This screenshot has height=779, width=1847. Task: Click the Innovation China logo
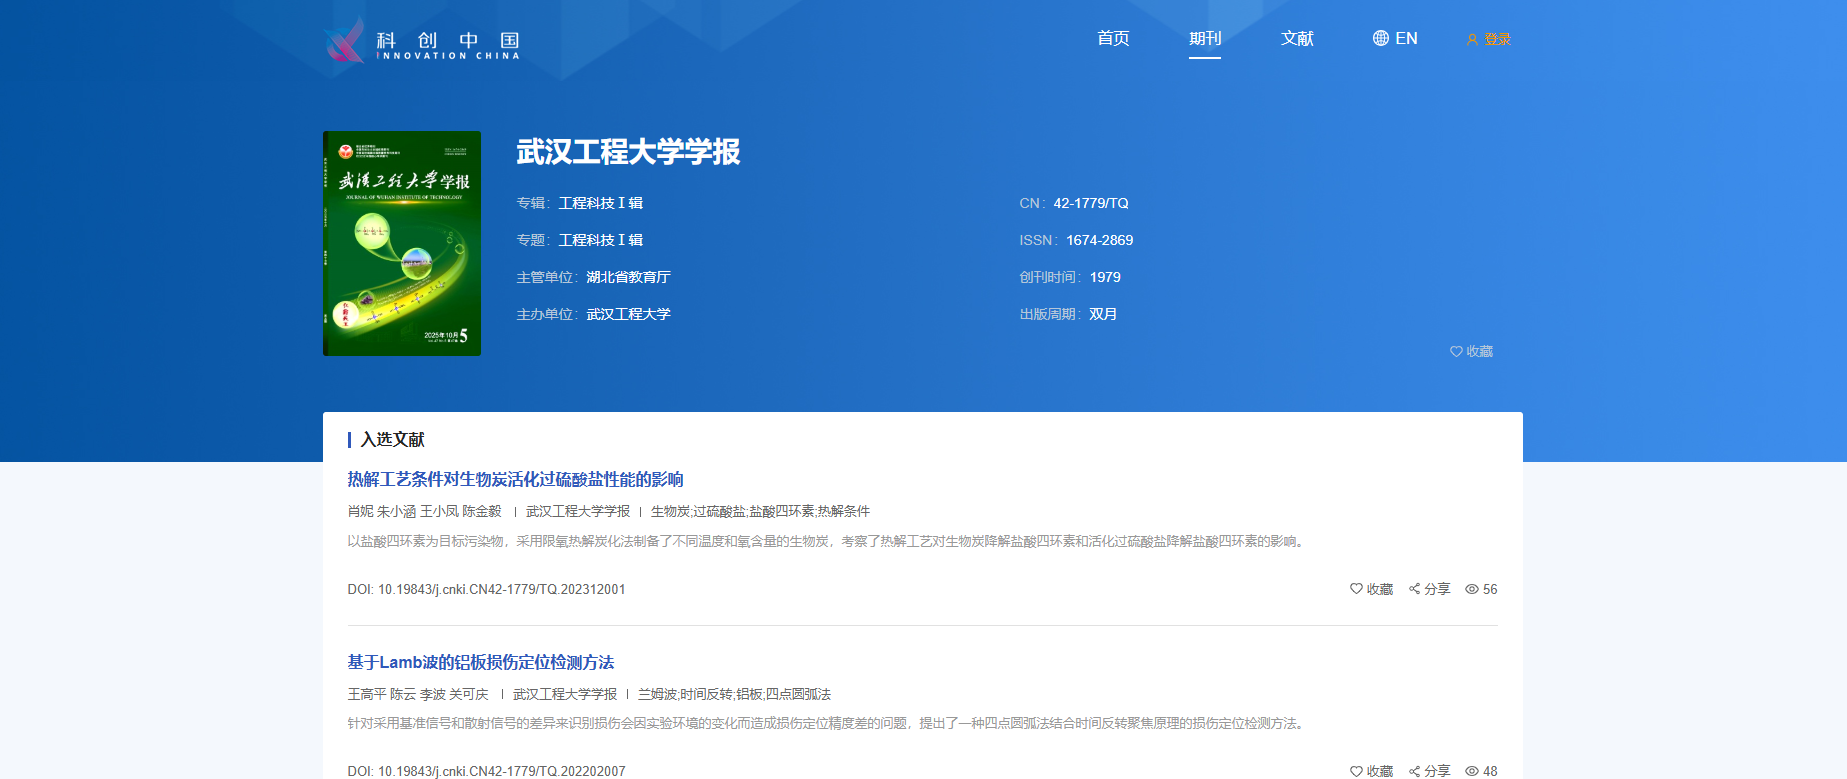click(x=421, y=41)
